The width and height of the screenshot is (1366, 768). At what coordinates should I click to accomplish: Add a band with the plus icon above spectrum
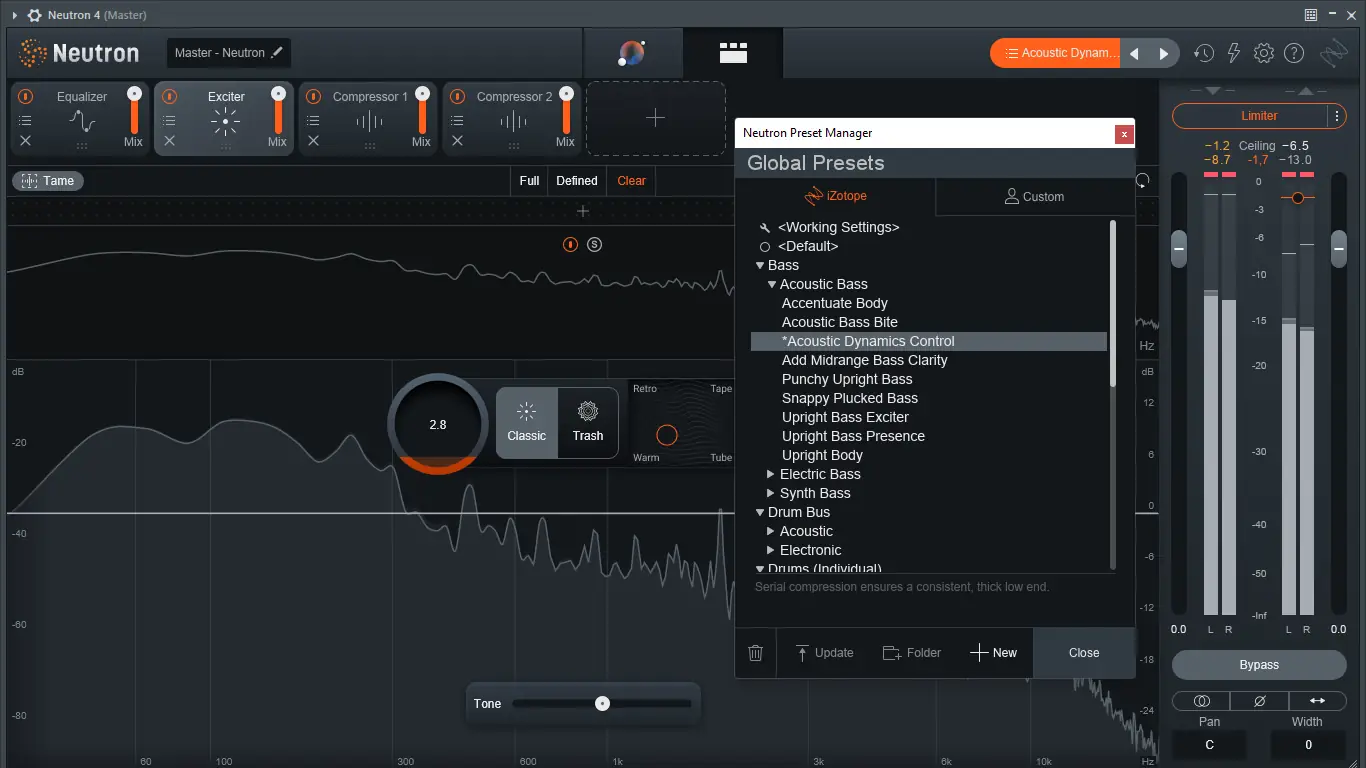(583, 211)
